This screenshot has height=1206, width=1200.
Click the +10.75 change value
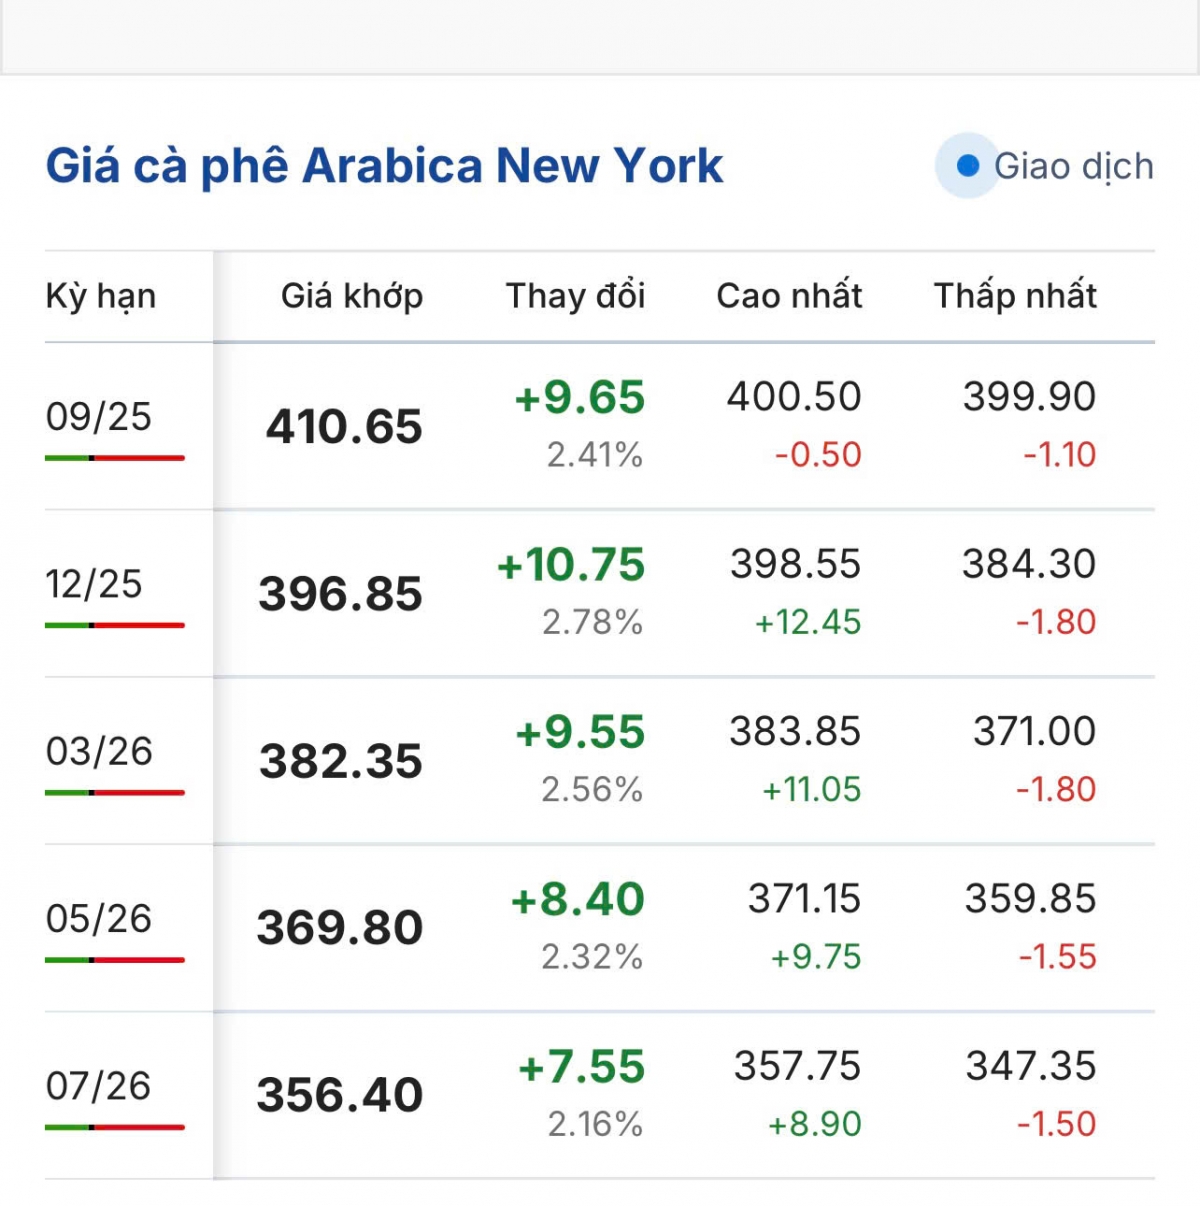point(571,565)
